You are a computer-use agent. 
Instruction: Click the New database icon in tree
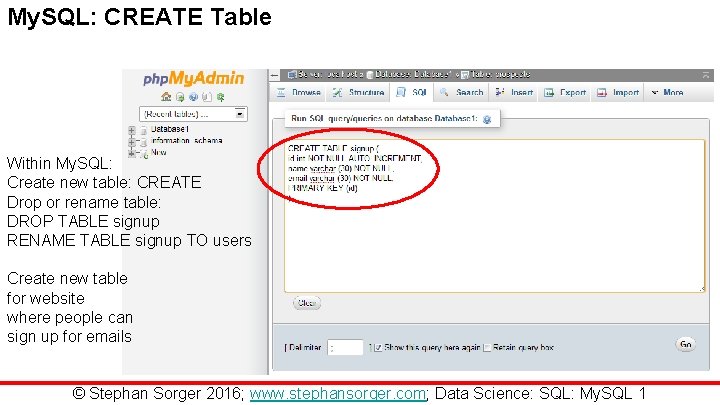pyautogui.click(x=144, y=154)
